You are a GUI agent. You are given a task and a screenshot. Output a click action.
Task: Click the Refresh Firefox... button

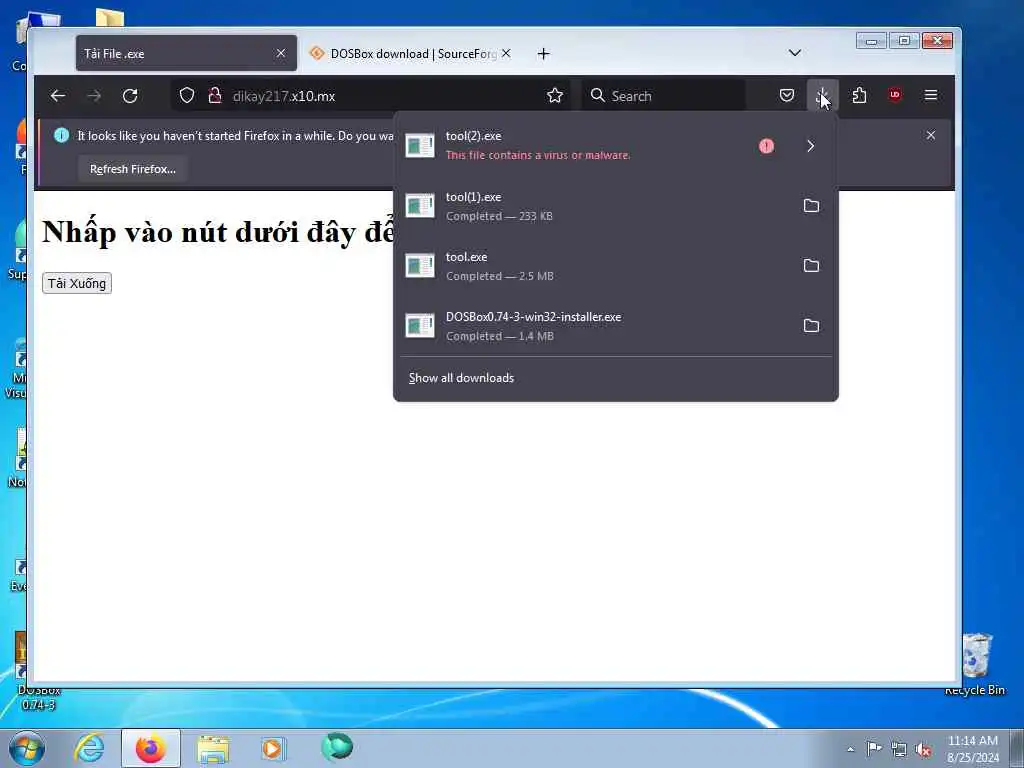tap(133, 168)
